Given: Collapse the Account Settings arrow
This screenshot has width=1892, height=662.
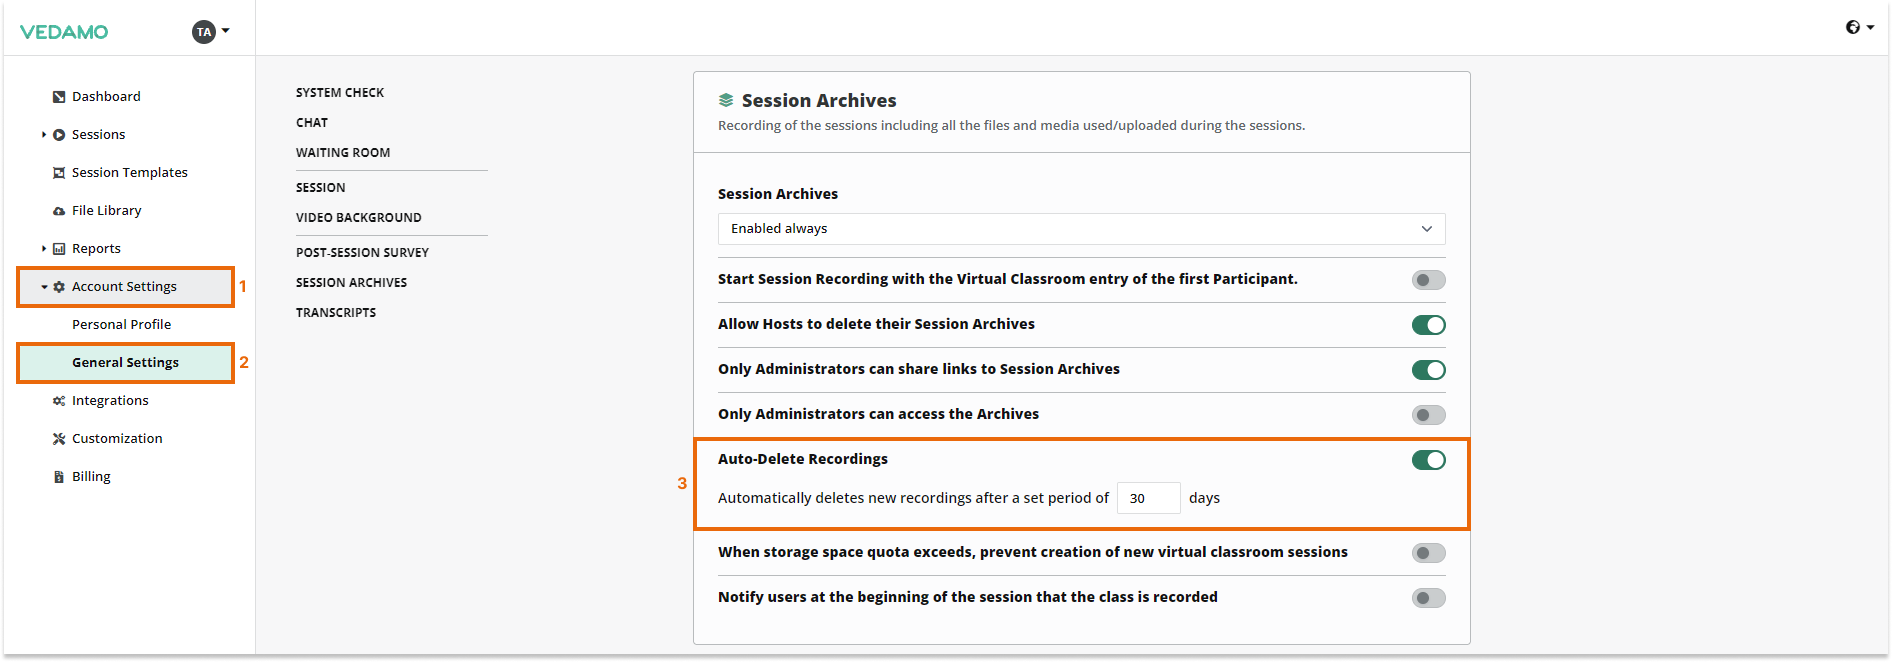Looking at the screenshot, I should (44, 287).
